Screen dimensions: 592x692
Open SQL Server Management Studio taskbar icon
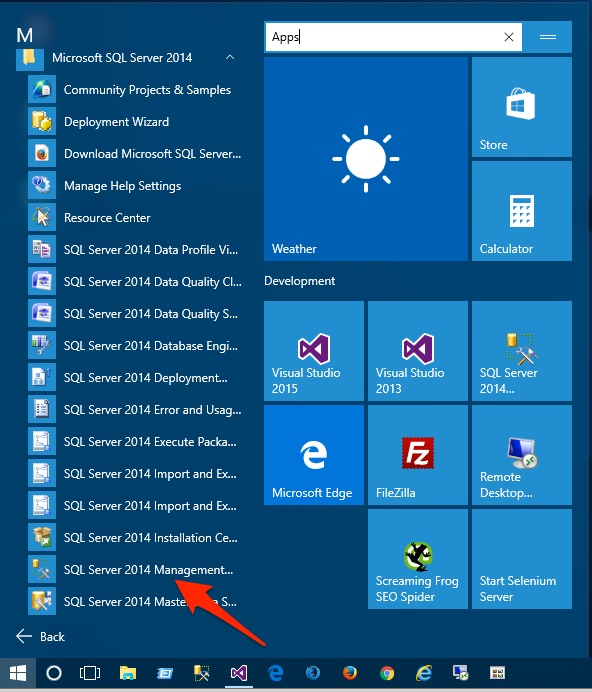coord(202,673)
